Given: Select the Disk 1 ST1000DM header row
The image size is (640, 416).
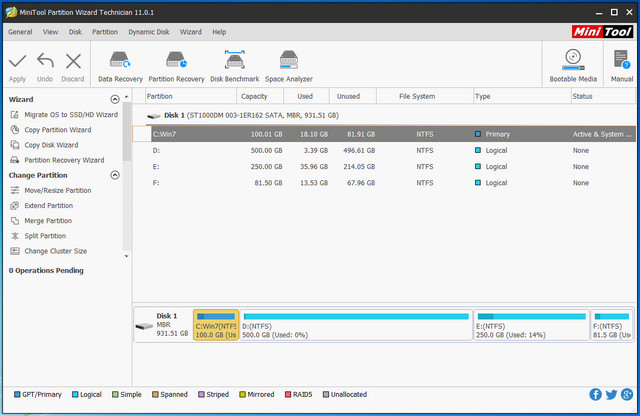Looking at the screenshot, I should [x=384, y=115].
